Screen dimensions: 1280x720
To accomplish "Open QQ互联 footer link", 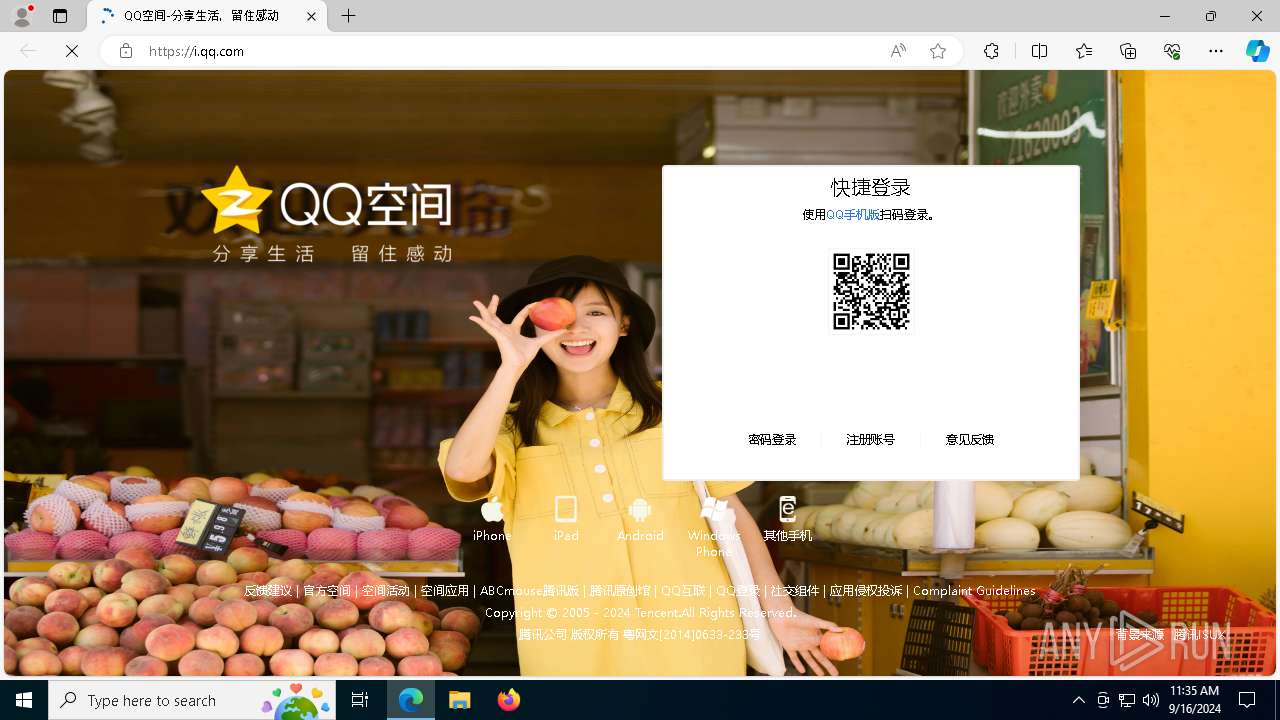I will point(683,591).
